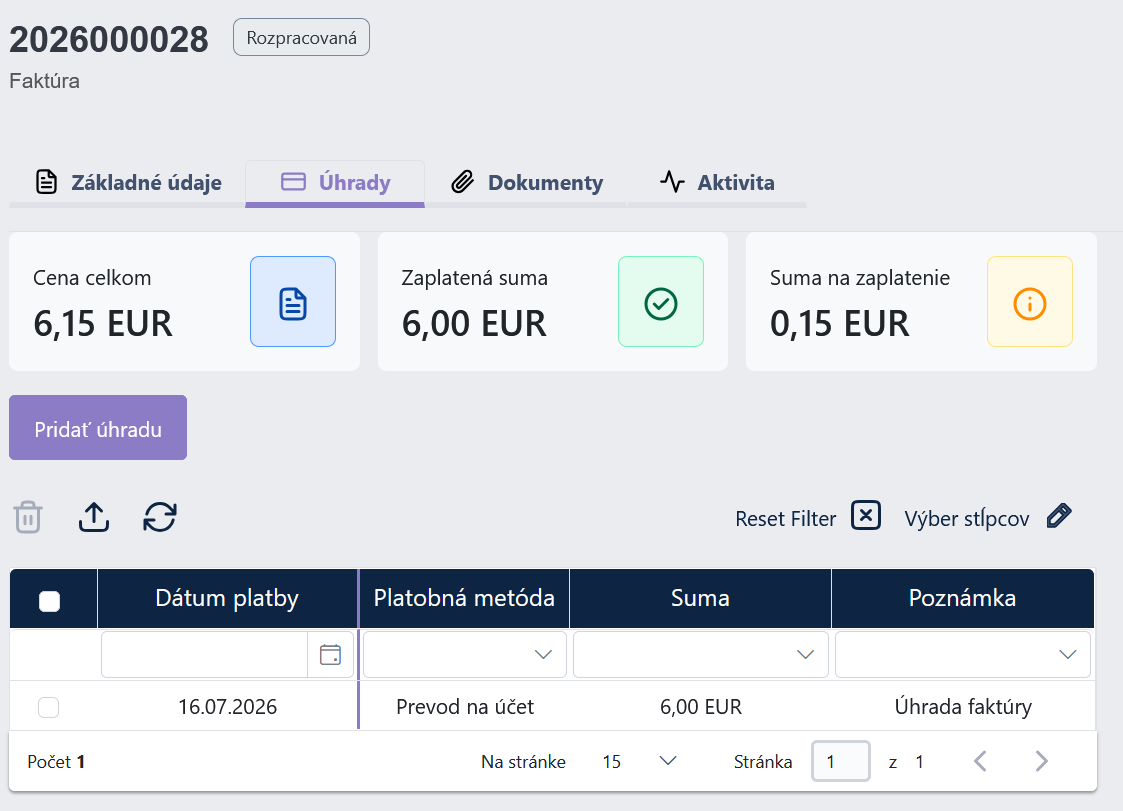Click the trash delete icon
The height and width of the screenshot is (811, 1123).
(x=28, y=517)
